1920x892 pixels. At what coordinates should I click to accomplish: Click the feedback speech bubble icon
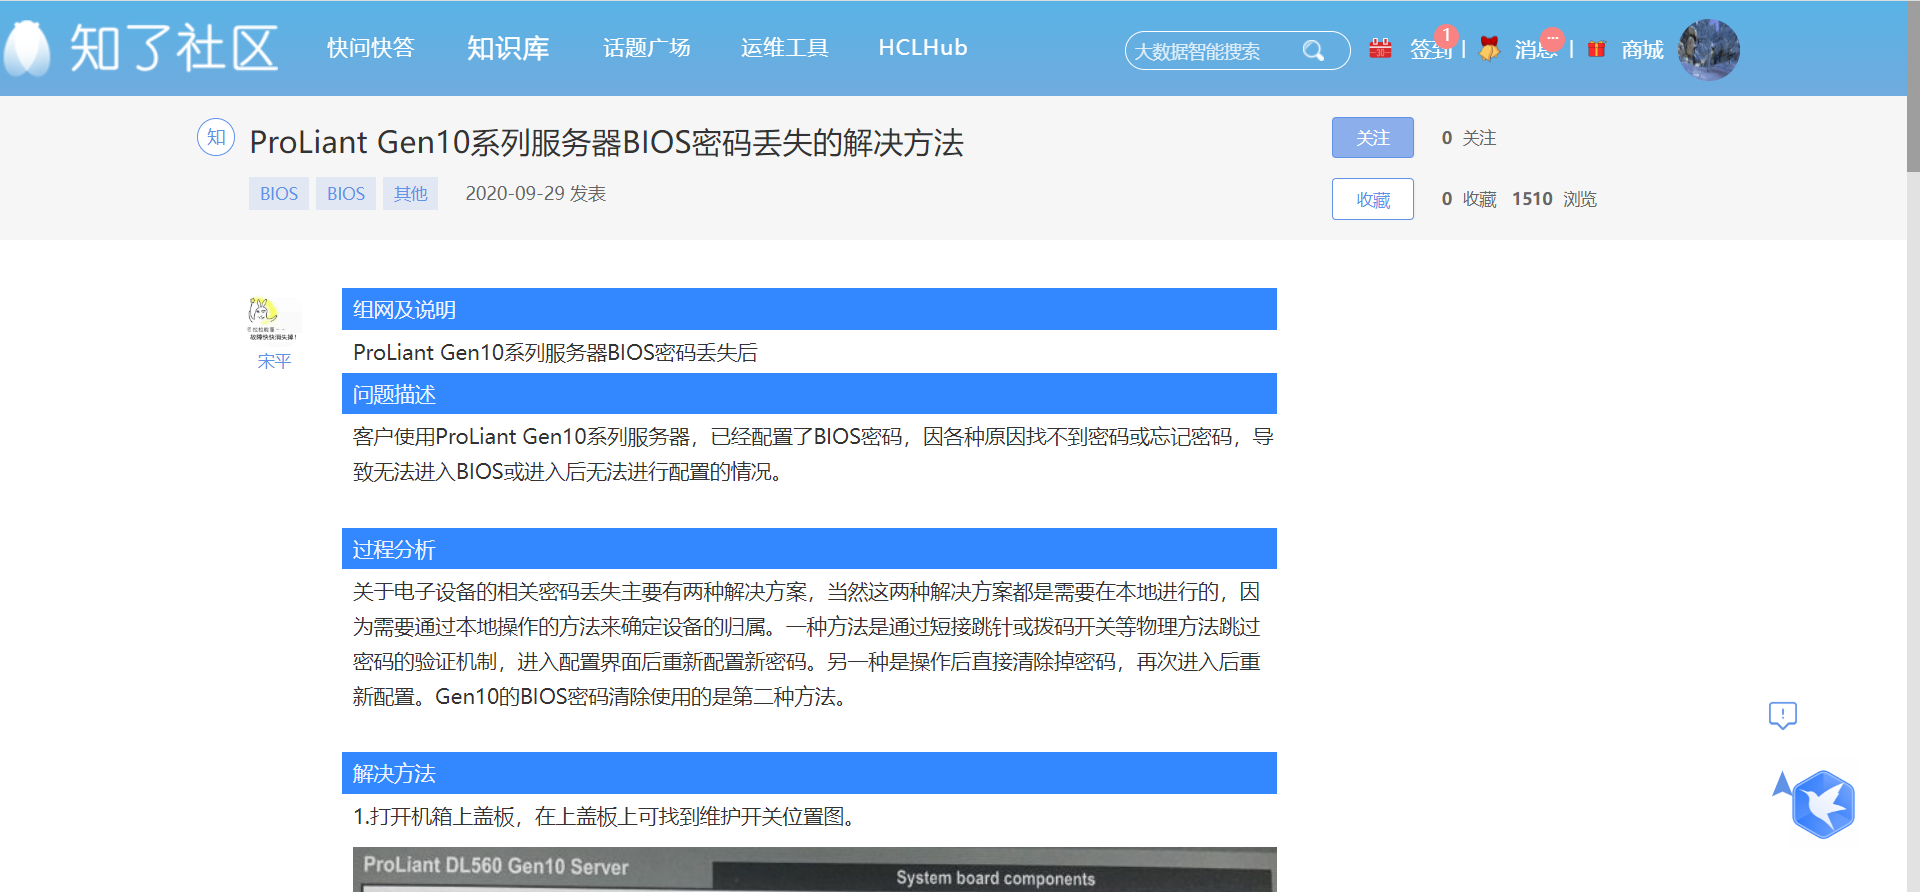click(x=1782, y=715)
